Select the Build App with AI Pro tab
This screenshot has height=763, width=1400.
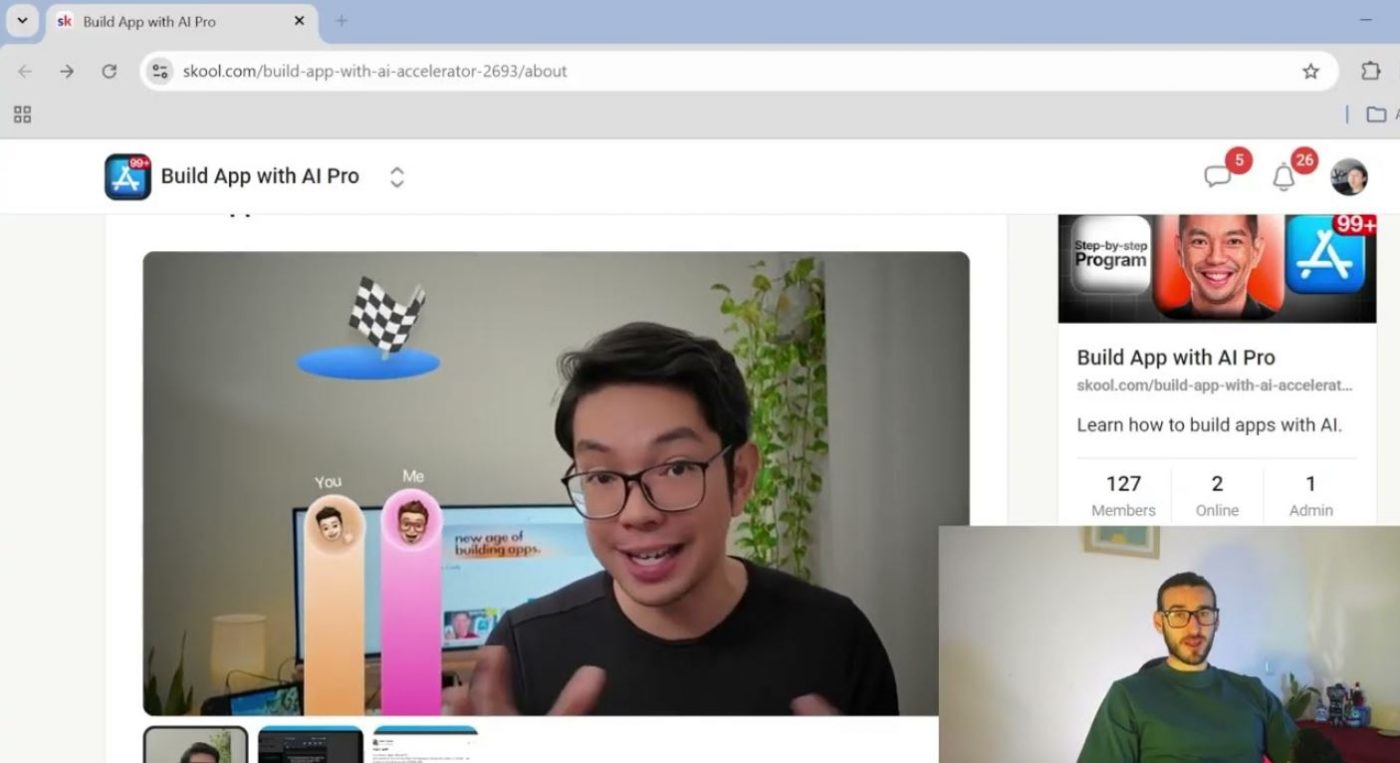click(x=182, y=21)
